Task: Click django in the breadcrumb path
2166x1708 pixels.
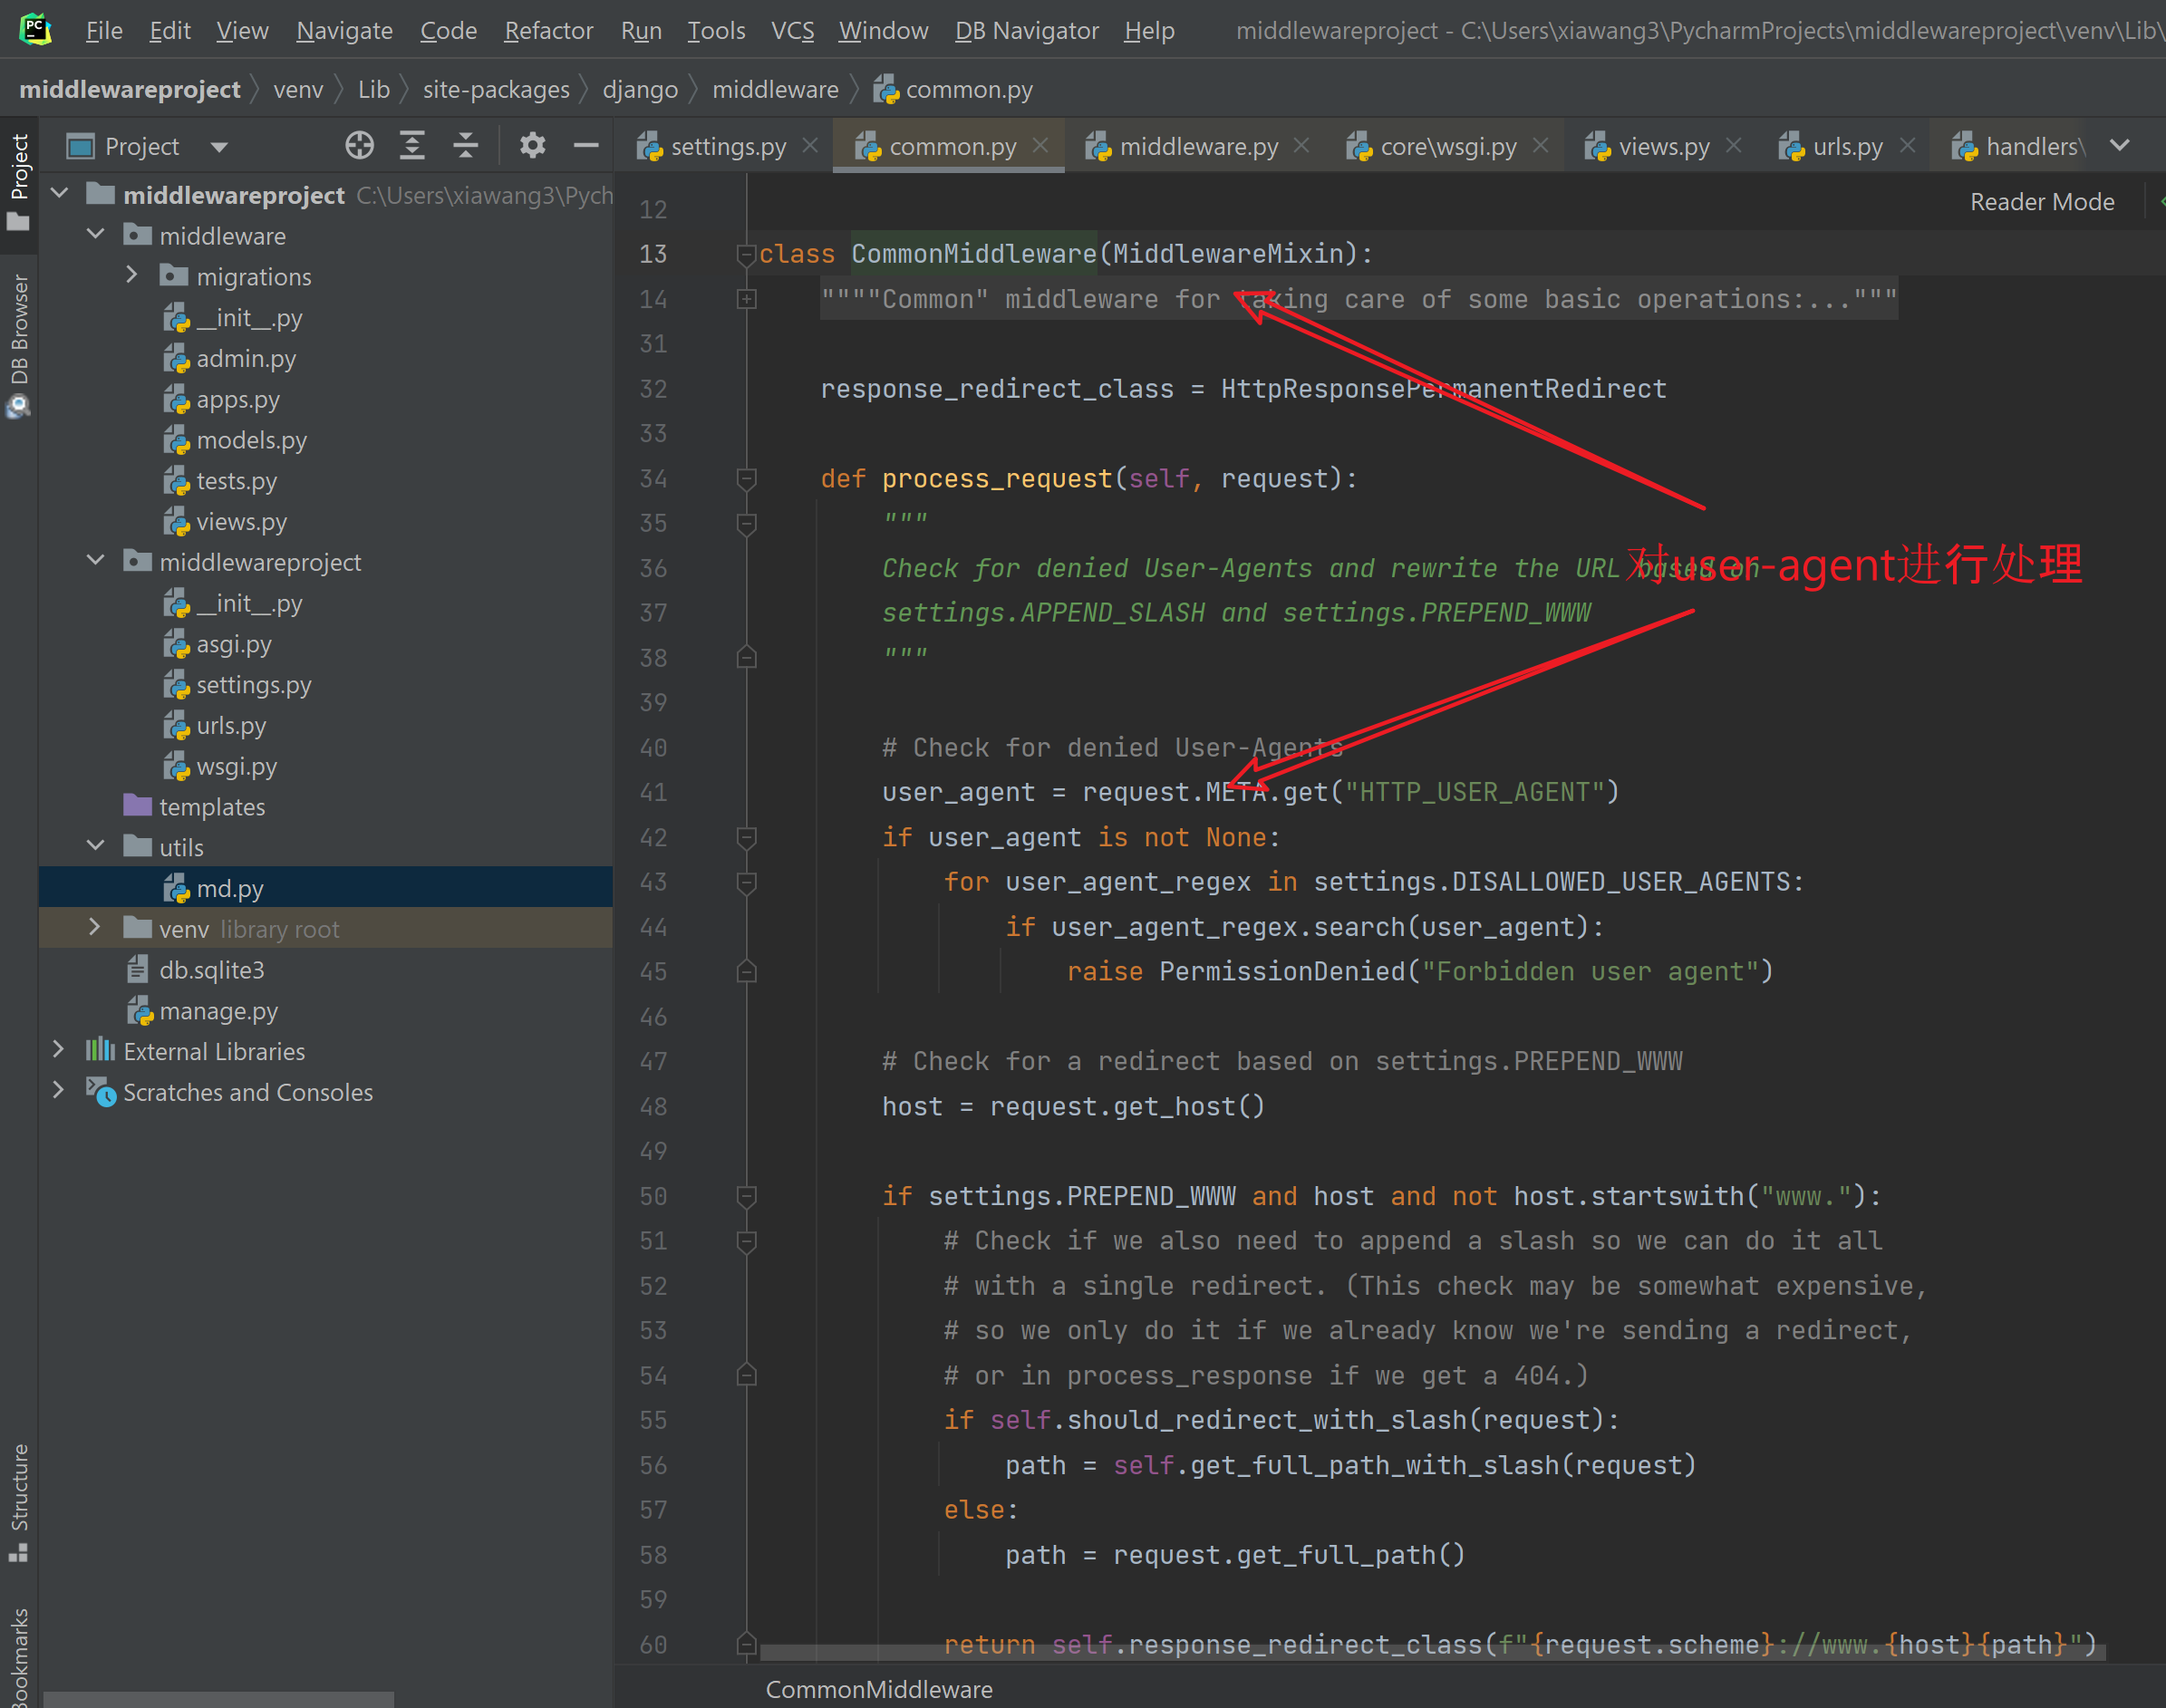Action: click(640, 90)
